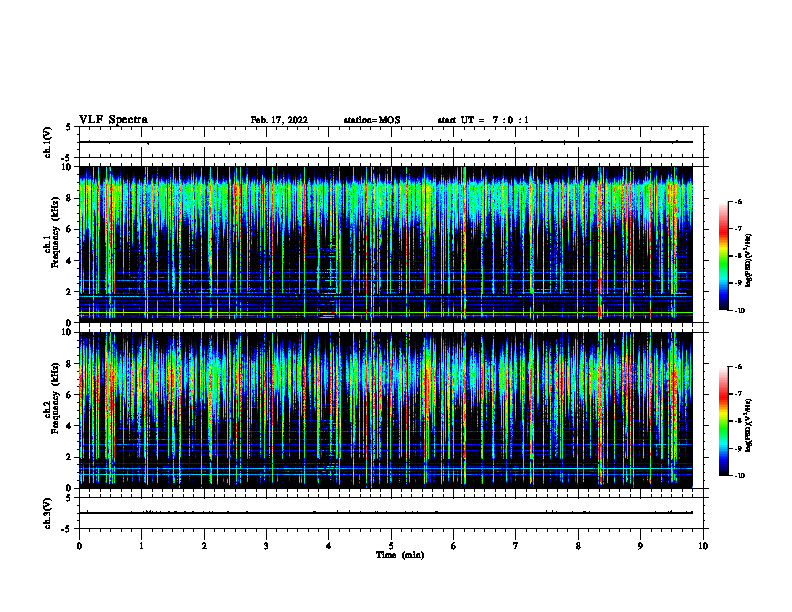Click the "-10" tick on ch.2 colorbar

(739, 476)
